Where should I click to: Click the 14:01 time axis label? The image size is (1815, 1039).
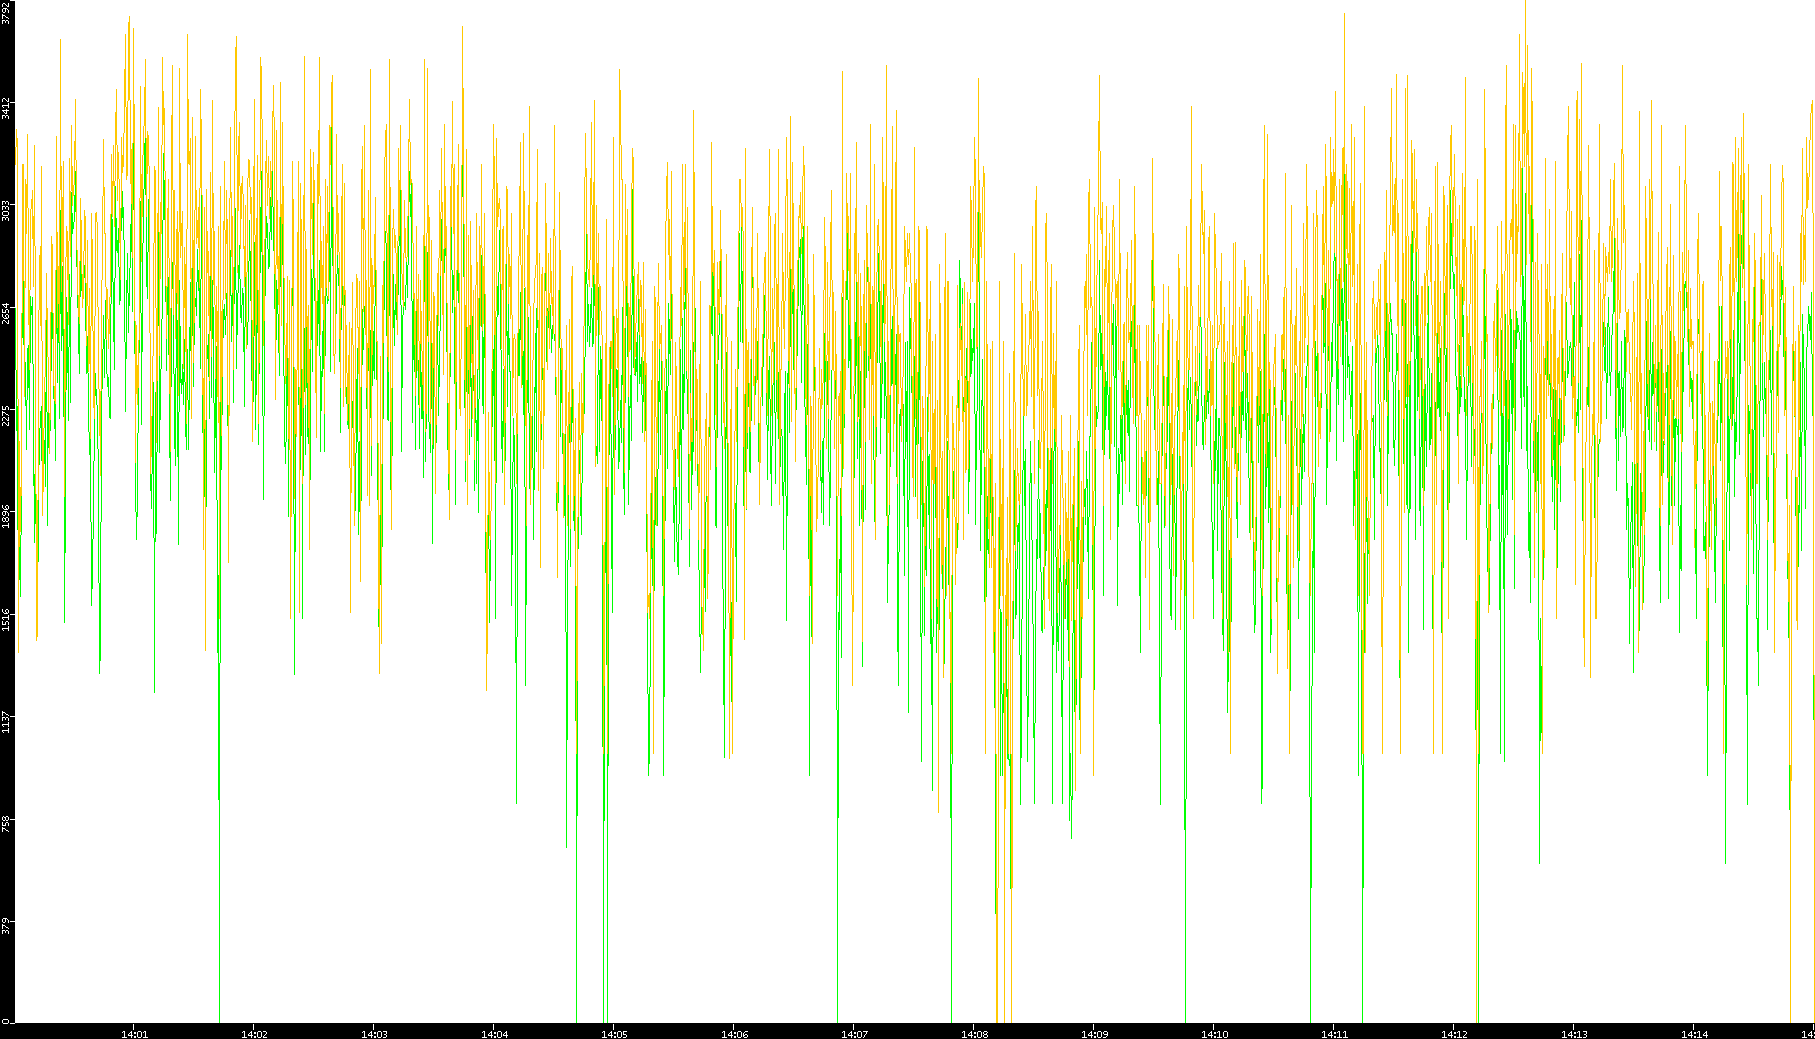(x=134, y=1034)
